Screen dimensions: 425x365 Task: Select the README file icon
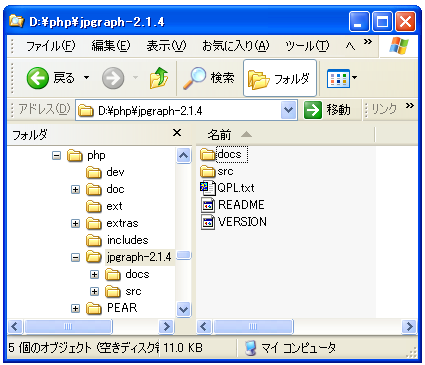pyautogui.click(x=208, y=205)
